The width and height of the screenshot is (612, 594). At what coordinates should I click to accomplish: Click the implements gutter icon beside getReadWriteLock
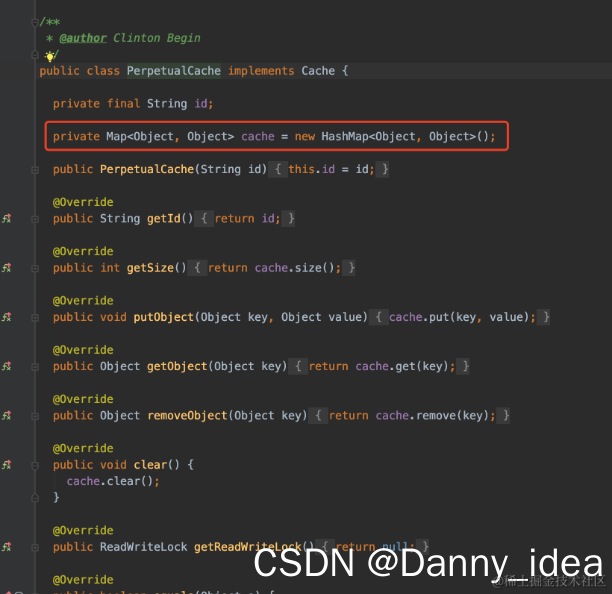tap(7, 547)
